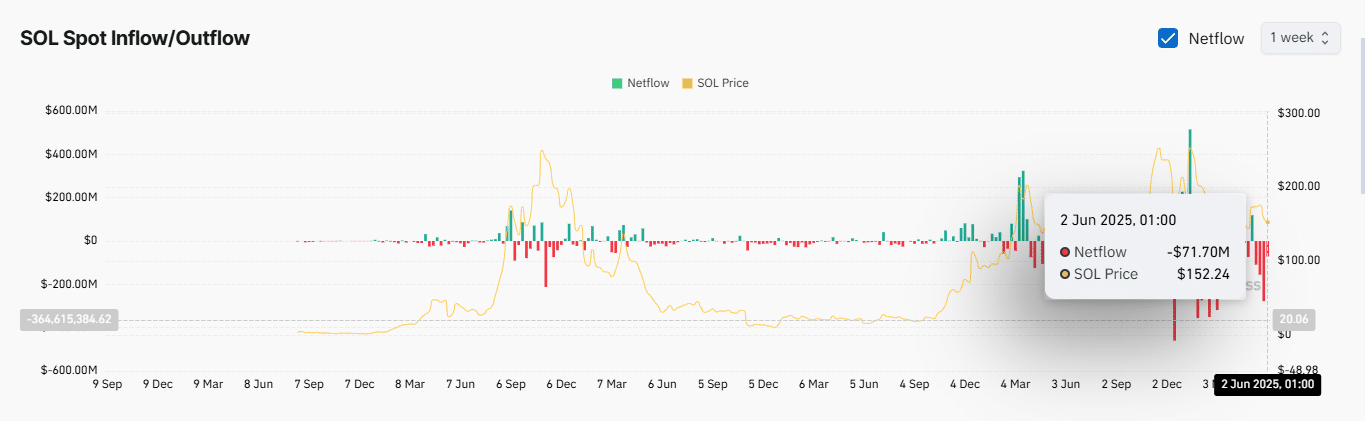Click the 6 Dec x-axis date
Viewport: 1365px width, 421px height.
[x=560, y=384]
